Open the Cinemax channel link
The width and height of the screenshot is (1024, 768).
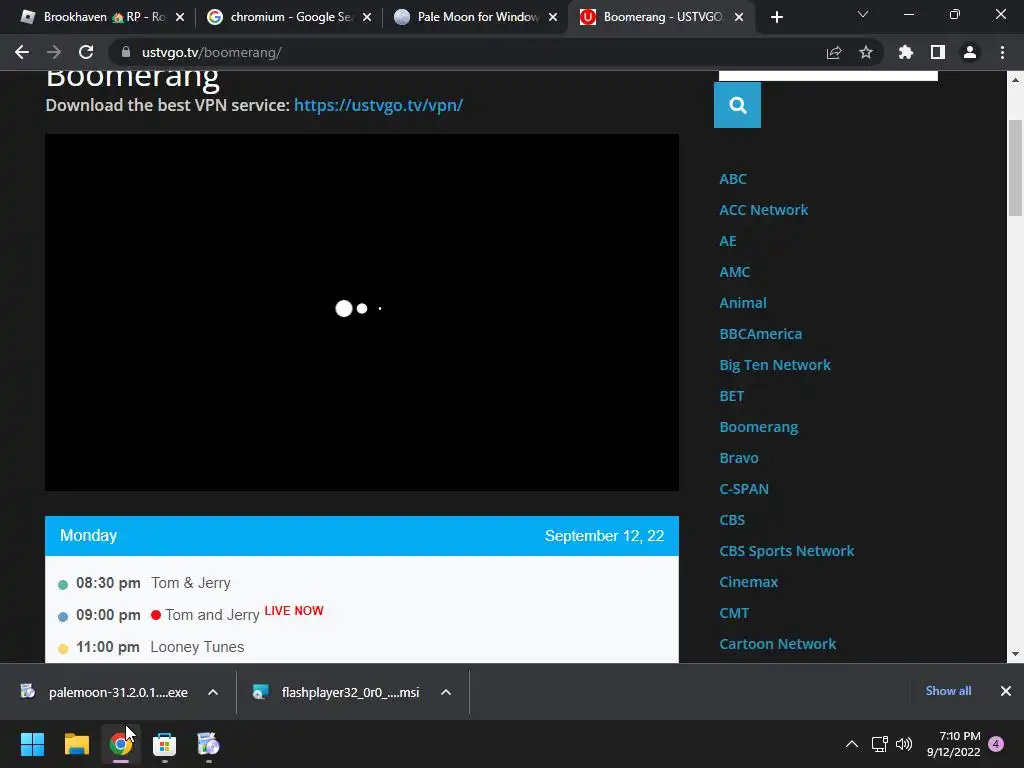click(748, 582)
